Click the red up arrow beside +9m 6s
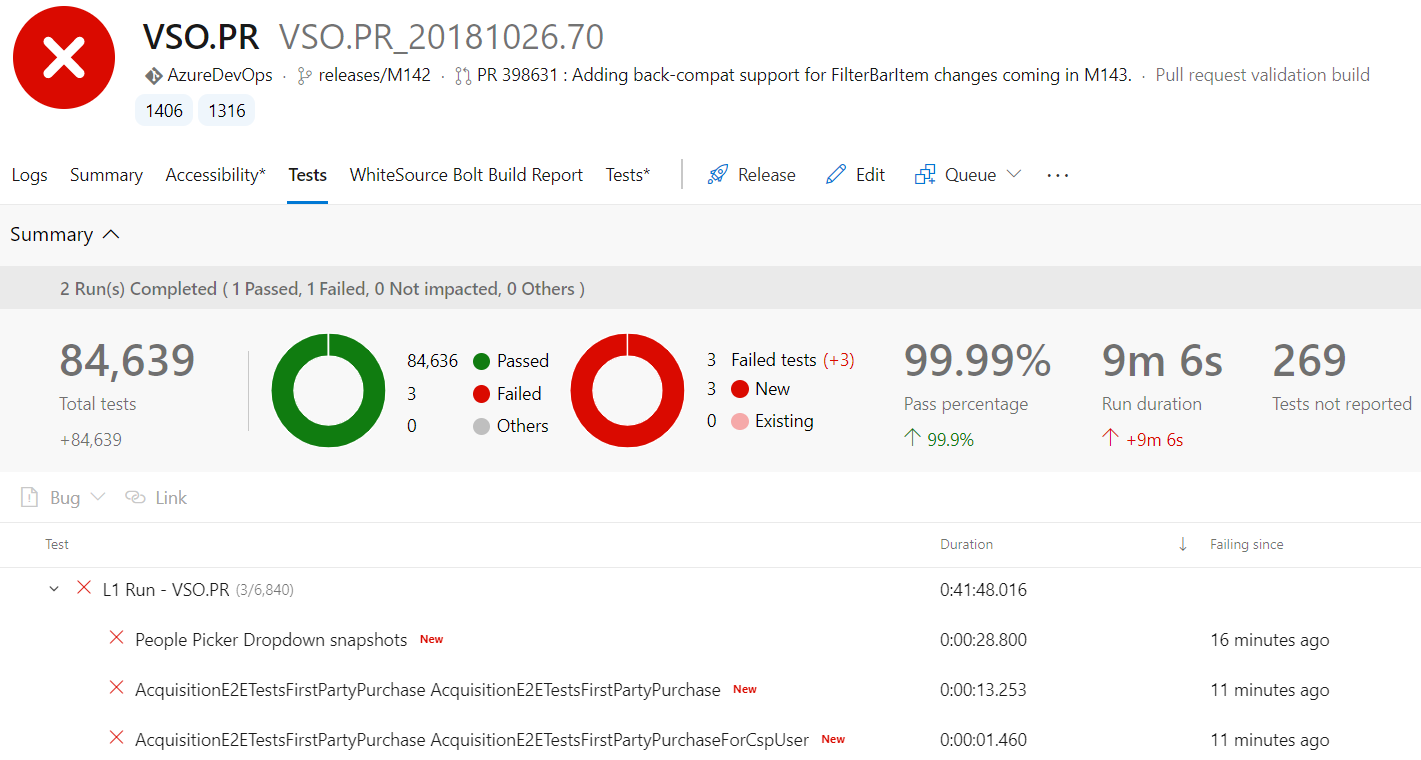The width and height of the screenshot is (1421, 760). tap(1110, 438)
